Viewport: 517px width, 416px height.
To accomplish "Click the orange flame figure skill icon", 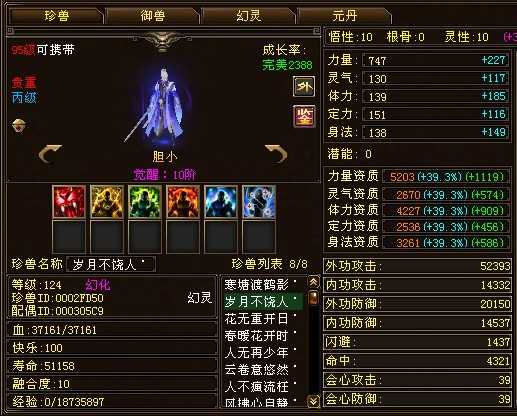I will coord(183,202).
